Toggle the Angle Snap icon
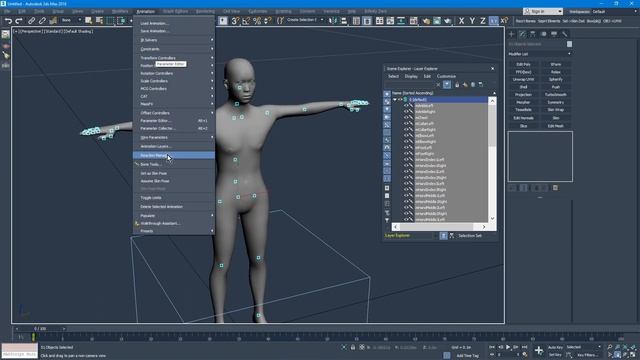The height and width of the screenshot is (360, 640). point(246,21)
